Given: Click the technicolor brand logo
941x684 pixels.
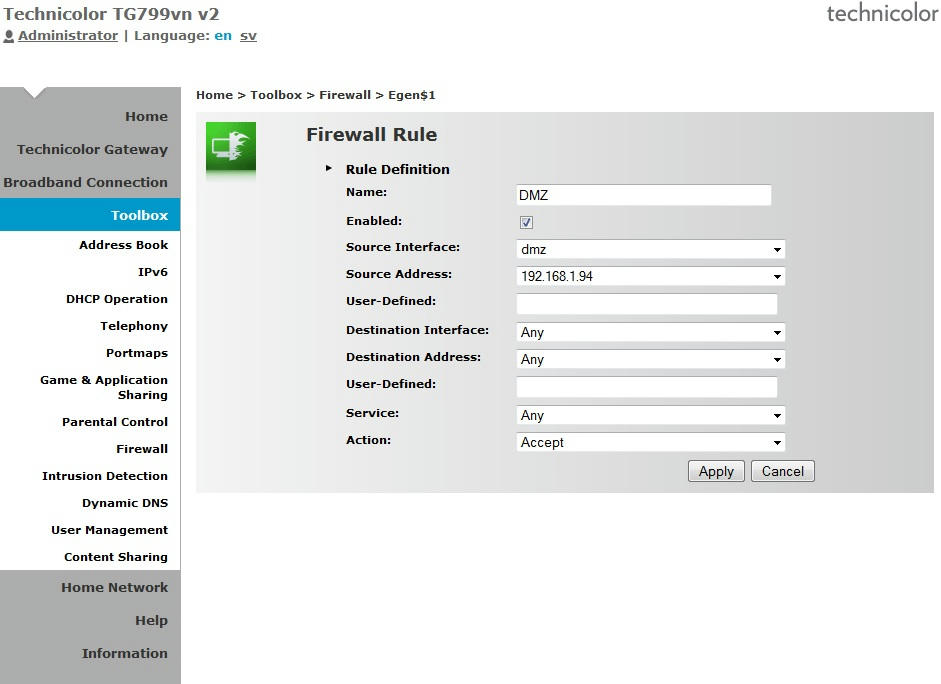Looking at the screenshot, I should coord(880,13).
